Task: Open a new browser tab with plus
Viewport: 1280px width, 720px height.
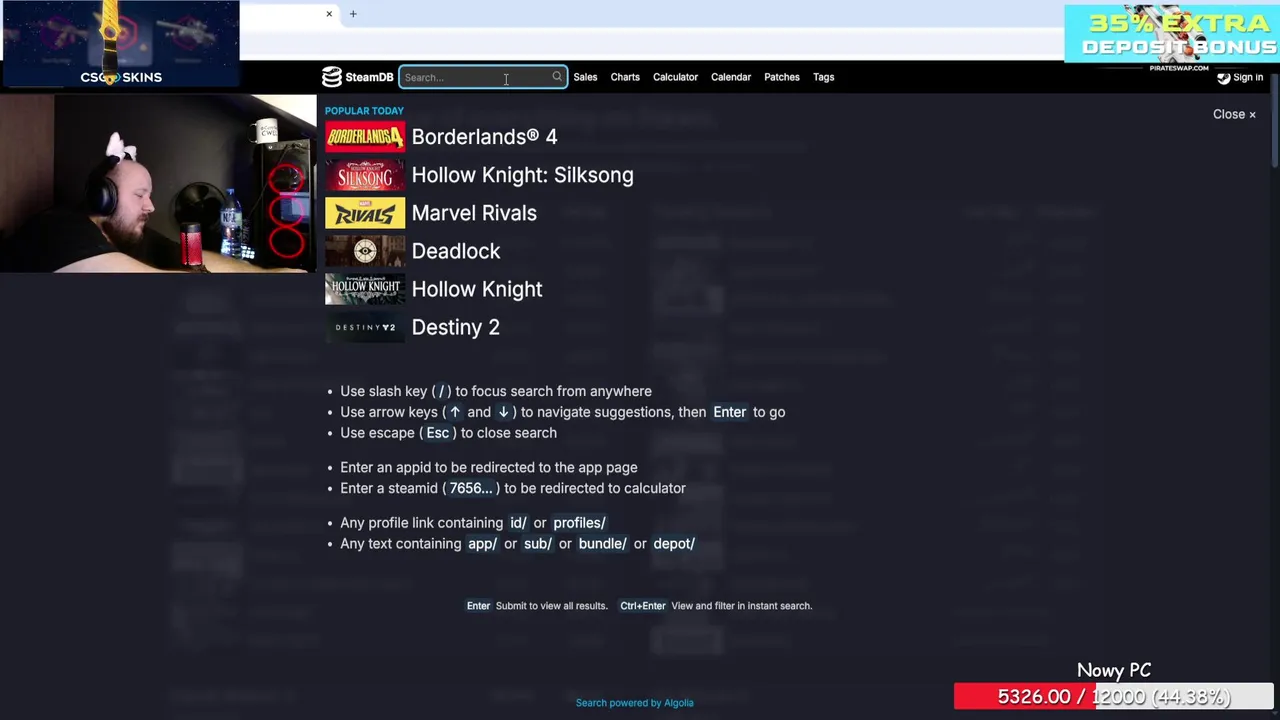Action: point(353,14)
